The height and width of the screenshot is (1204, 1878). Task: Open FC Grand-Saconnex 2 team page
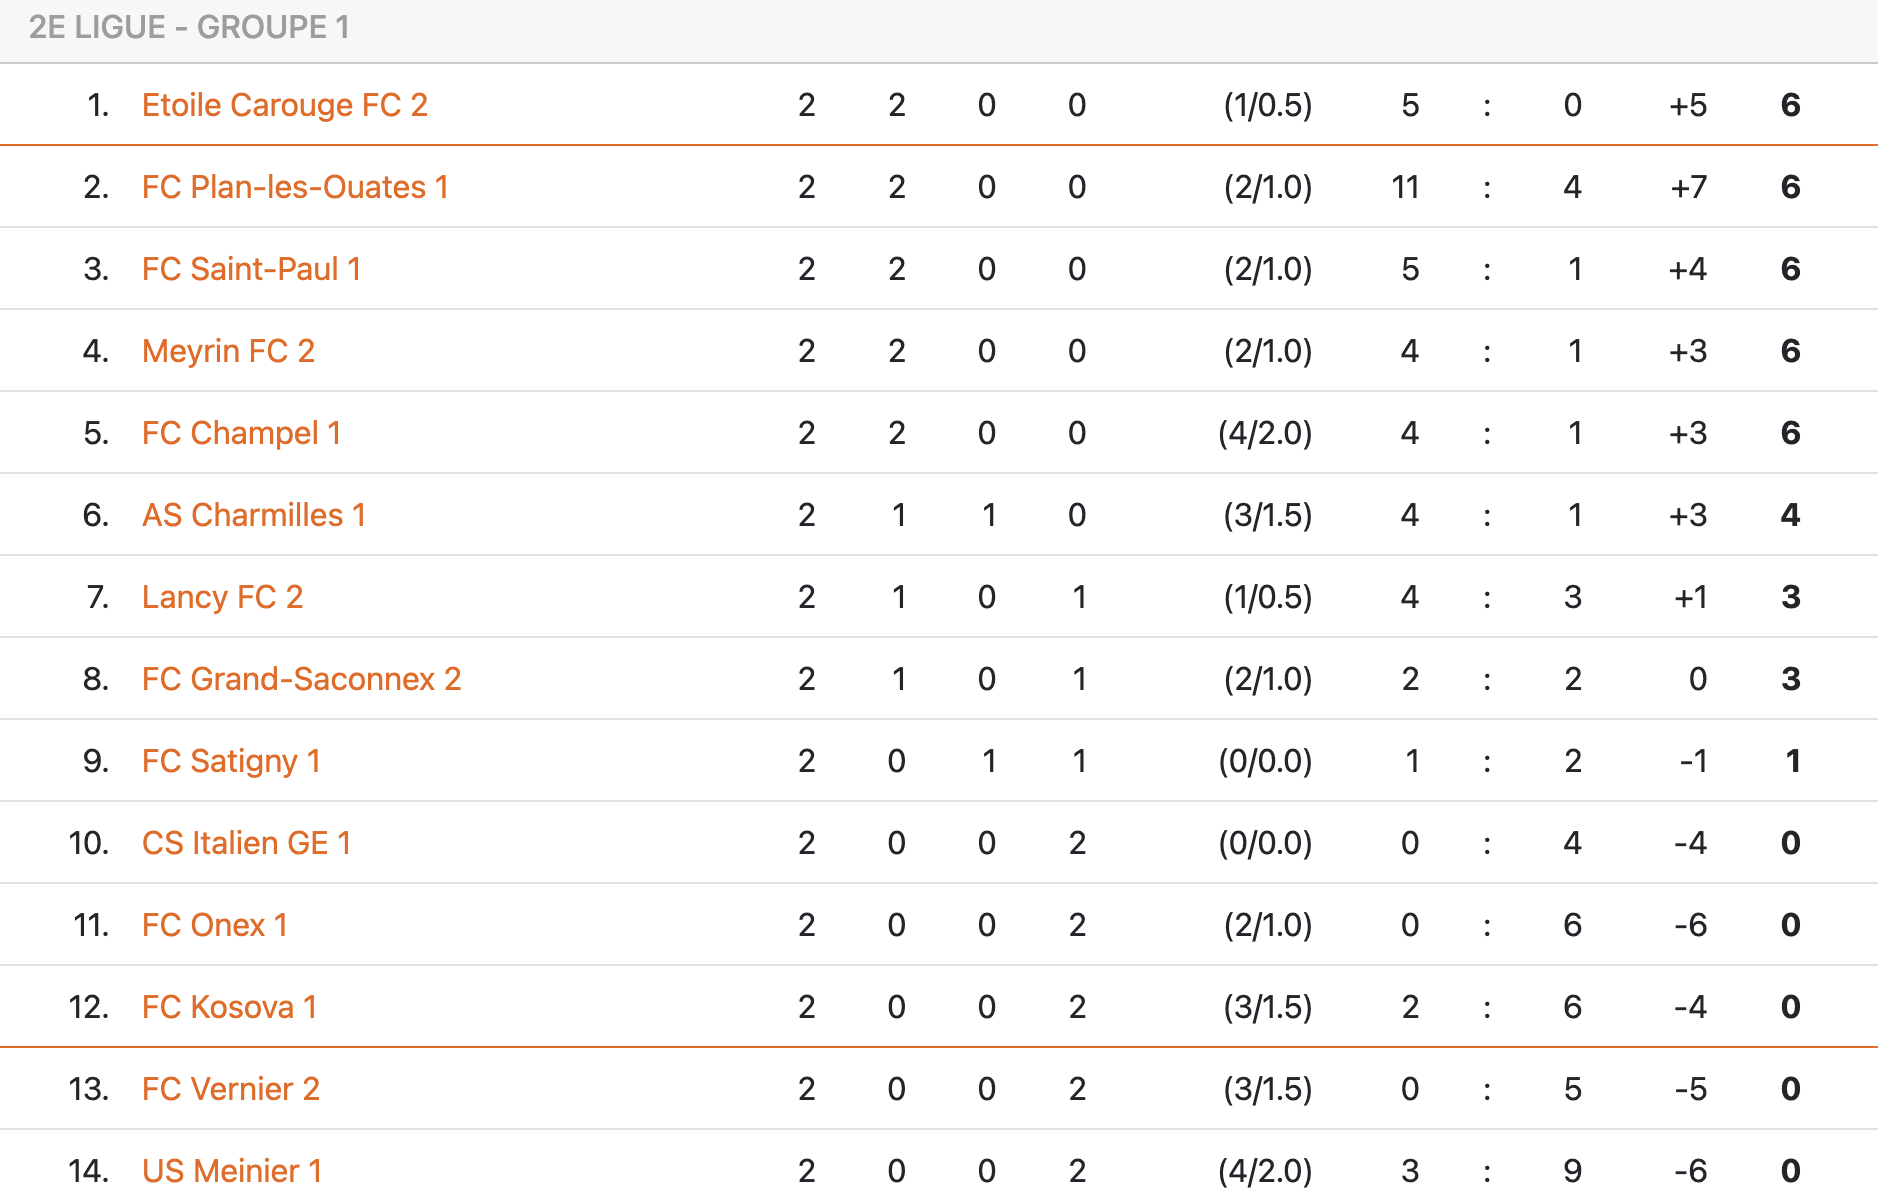click(x=301, y=679)
